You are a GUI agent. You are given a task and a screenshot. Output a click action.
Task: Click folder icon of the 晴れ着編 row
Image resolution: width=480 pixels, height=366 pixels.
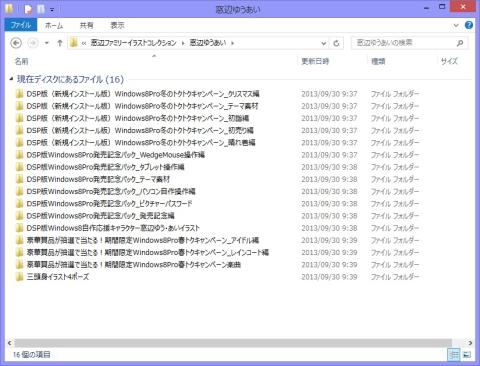click(x=20, y=142)
